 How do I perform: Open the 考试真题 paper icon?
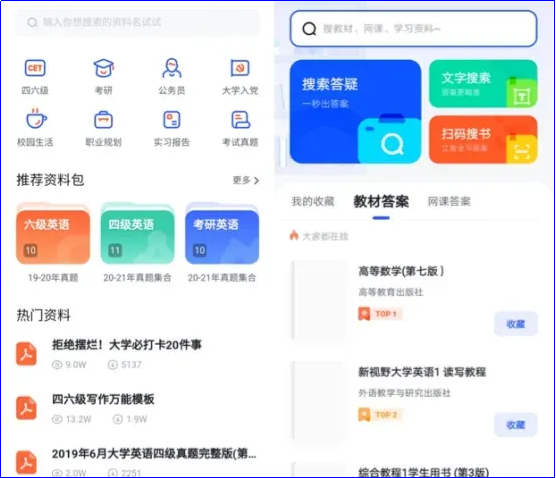[x=240, y=120]
